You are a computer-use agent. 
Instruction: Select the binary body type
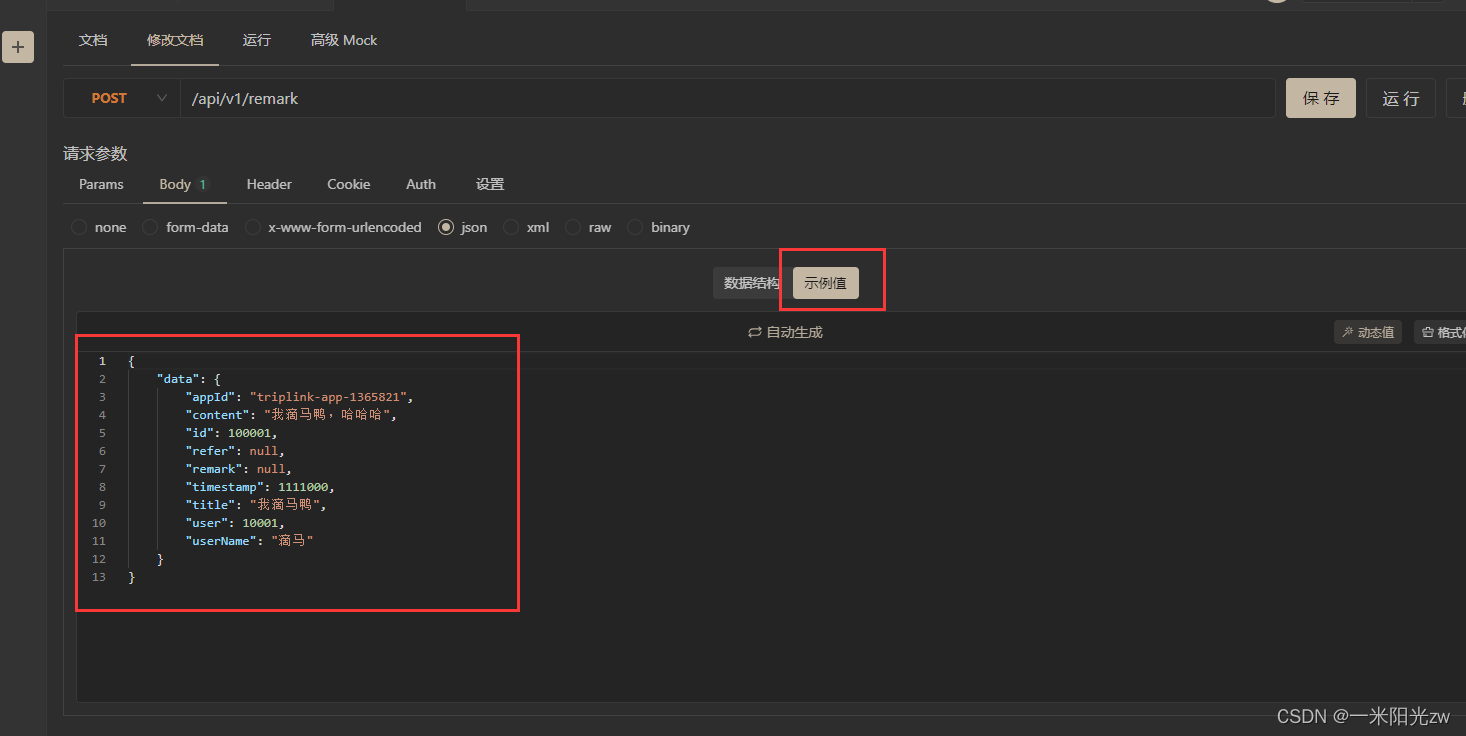[x=635, y=227]
